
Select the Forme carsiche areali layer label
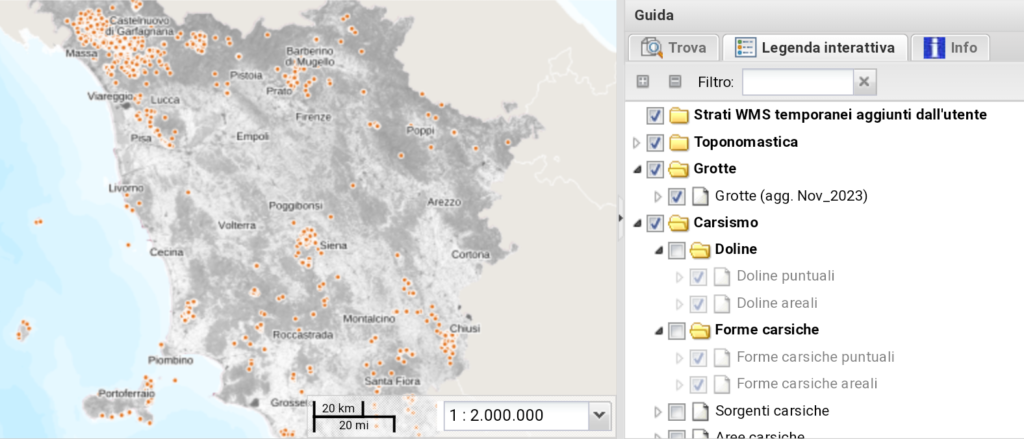click(x=806, y=384)
